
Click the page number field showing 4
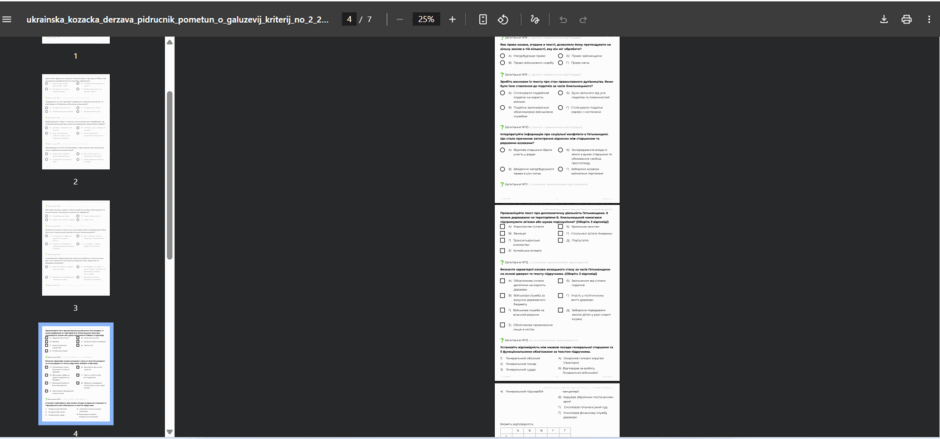click(x=349, y=19)
